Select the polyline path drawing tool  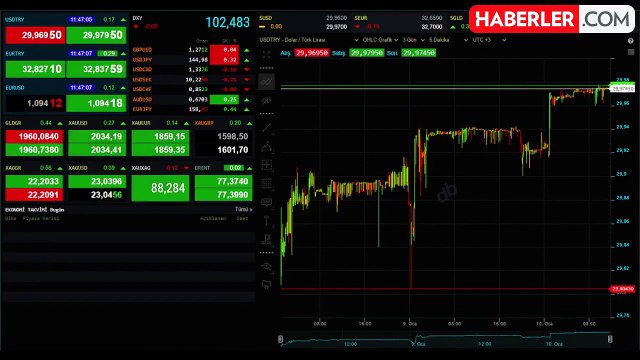coord(266,147)
